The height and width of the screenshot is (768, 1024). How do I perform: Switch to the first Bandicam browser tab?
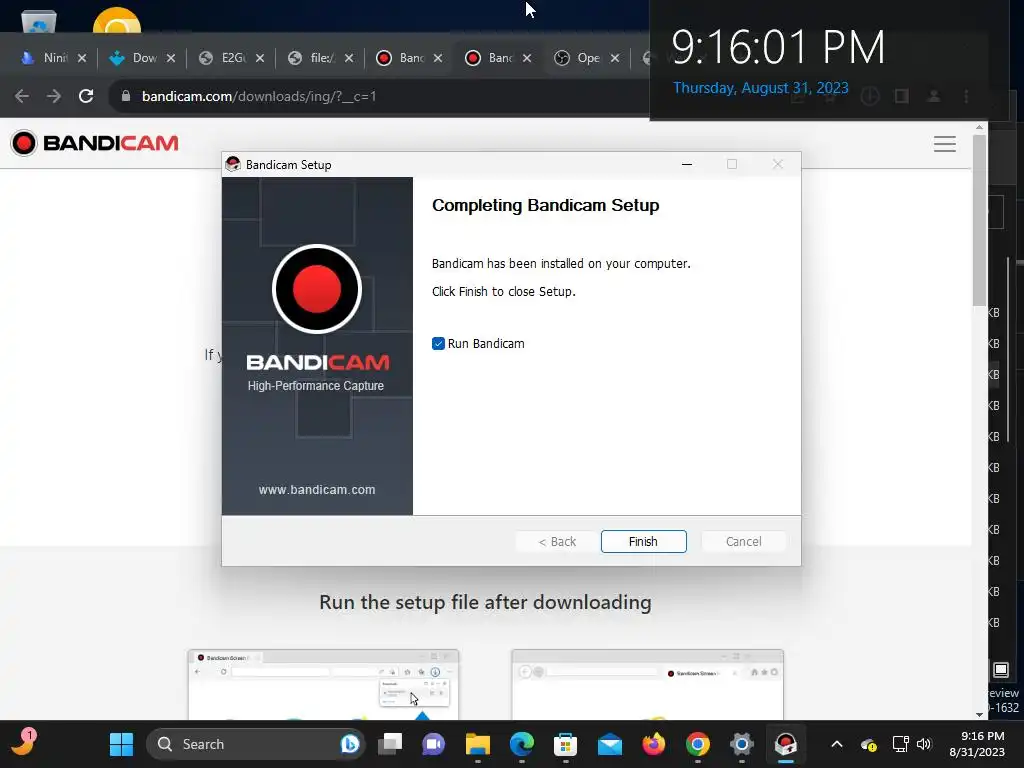tap(408, 58)
